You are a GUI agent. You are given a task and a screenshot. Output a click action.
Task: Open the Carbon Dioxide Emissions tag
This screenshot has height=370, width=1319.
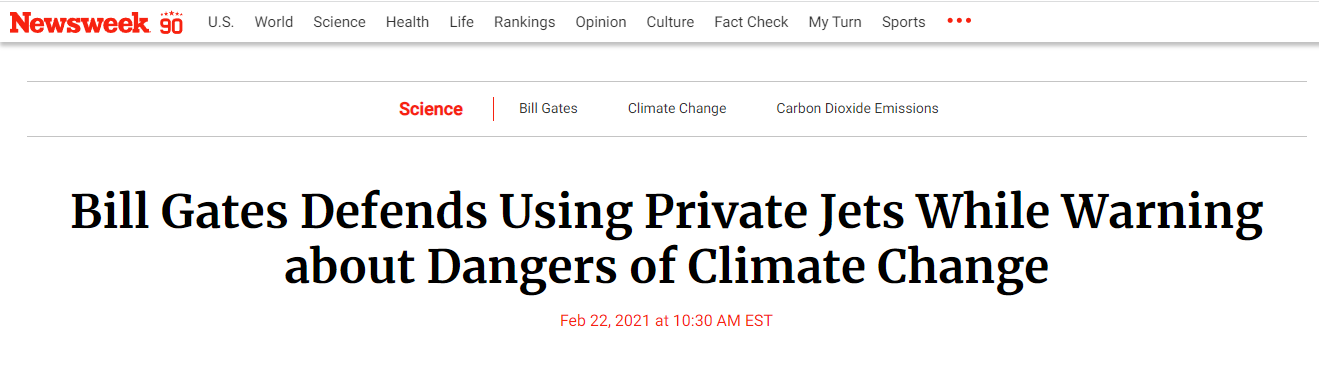[x=857, y=108]
